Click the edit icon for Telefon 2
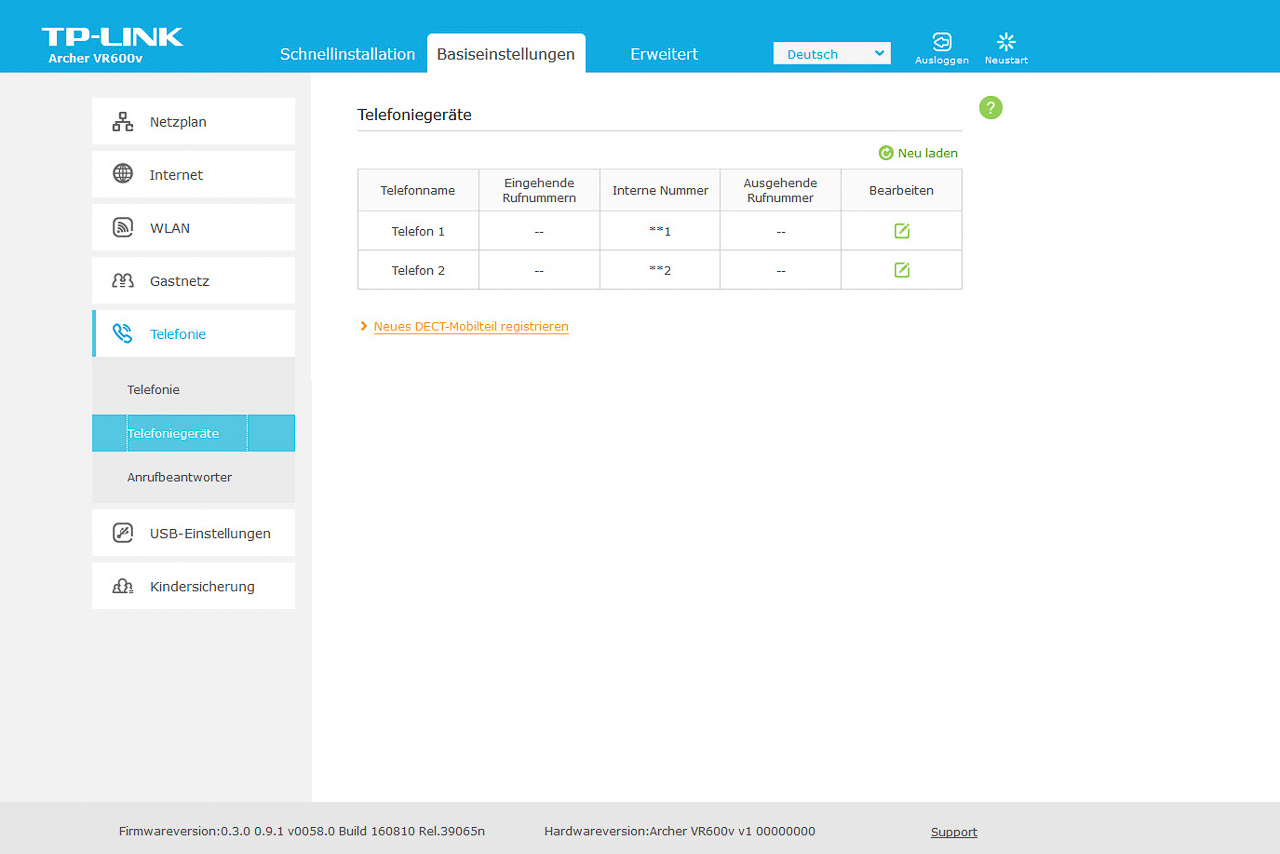 [x=901, y=270]
